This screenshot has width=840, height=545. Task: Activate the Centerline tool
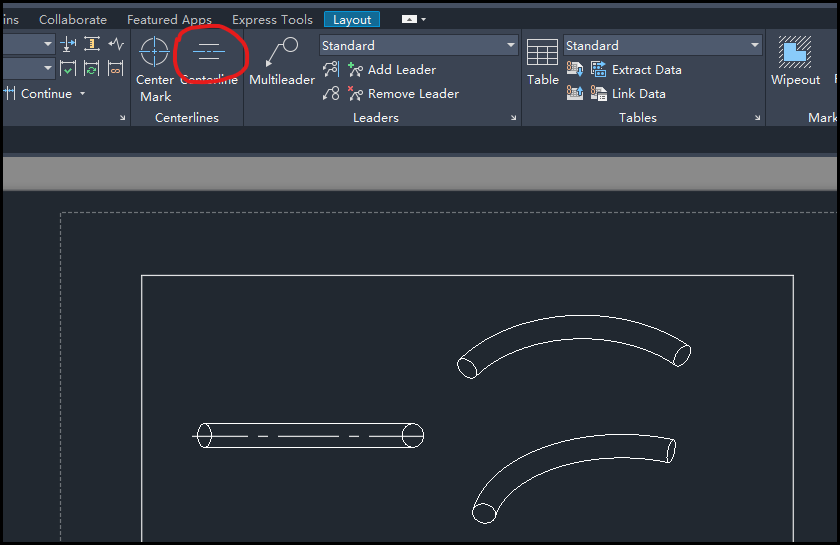[209, 61]
